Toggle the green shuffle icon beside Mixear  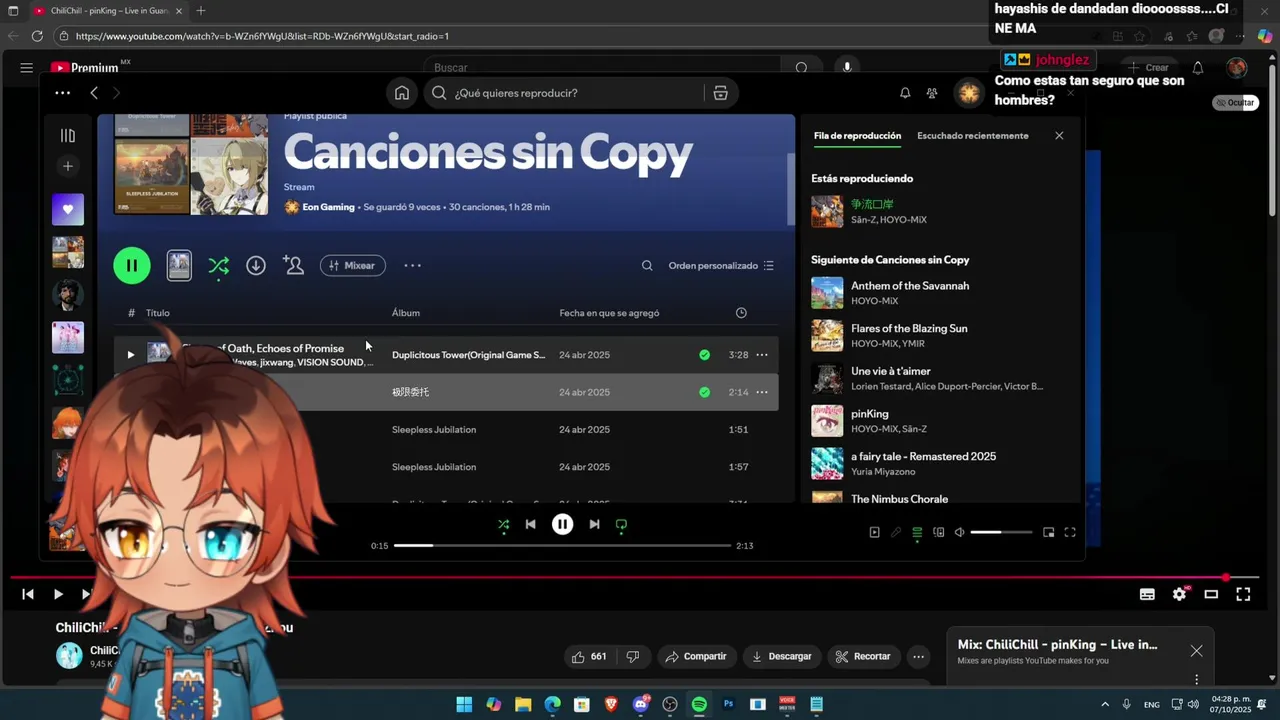(218, 265)
